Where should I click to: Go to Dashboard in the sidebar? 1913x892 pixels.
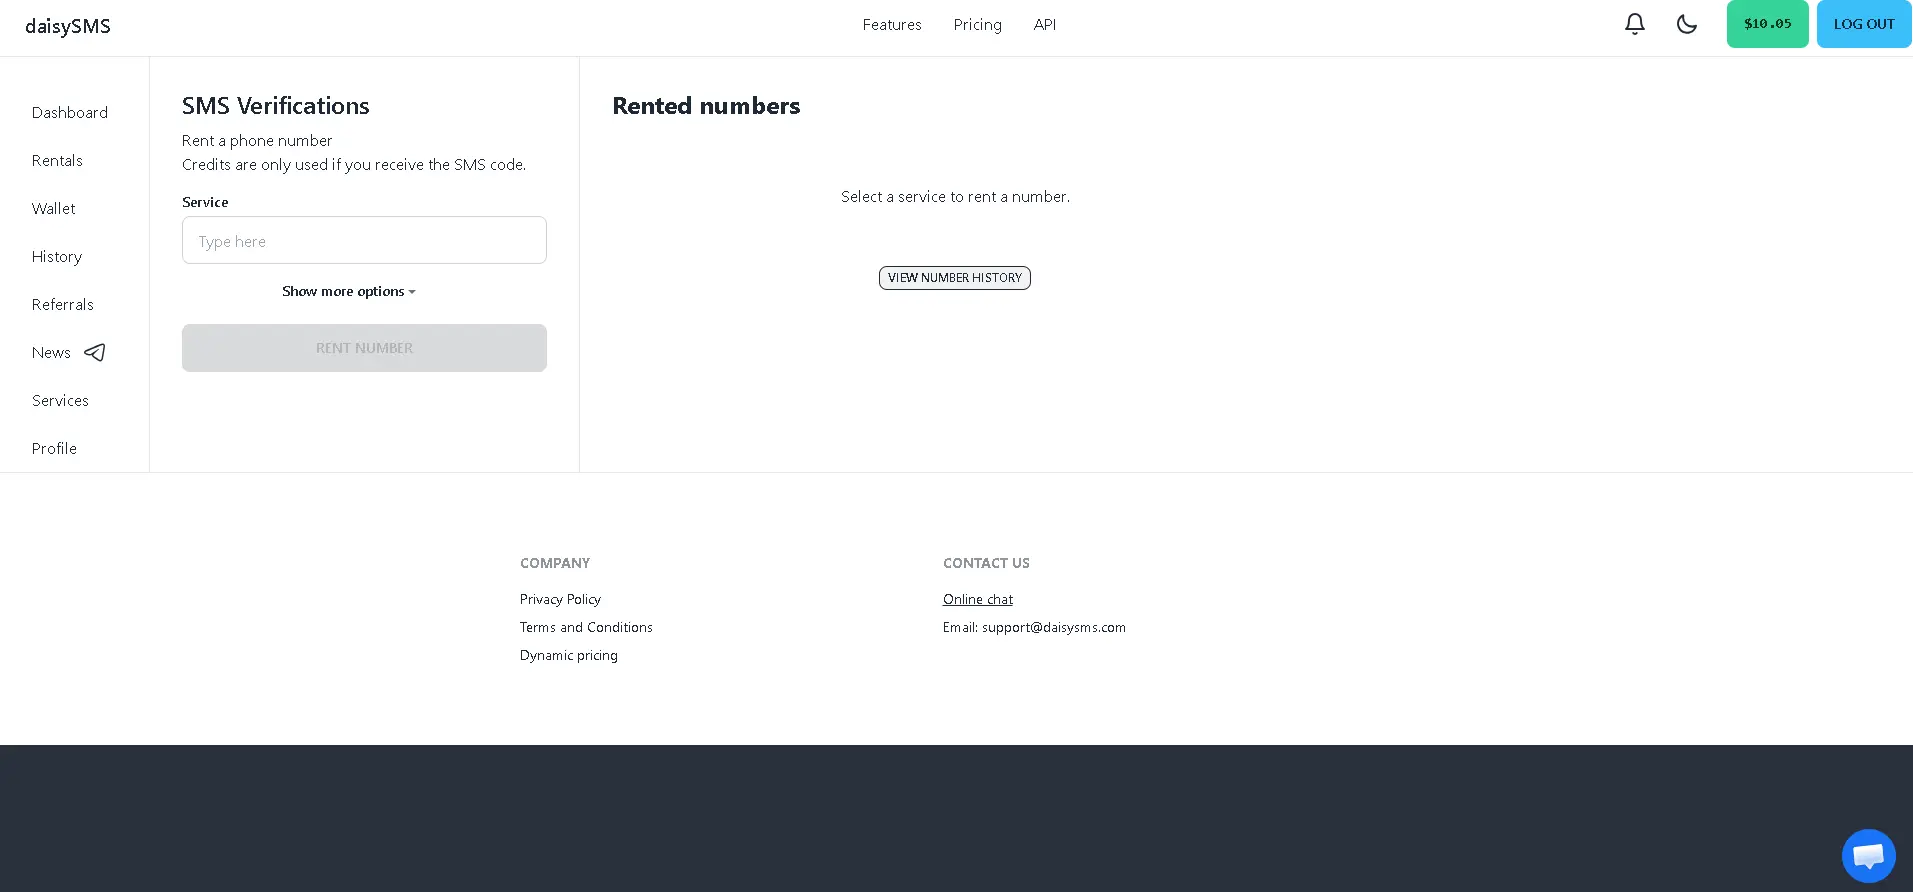tap(70, 112)
